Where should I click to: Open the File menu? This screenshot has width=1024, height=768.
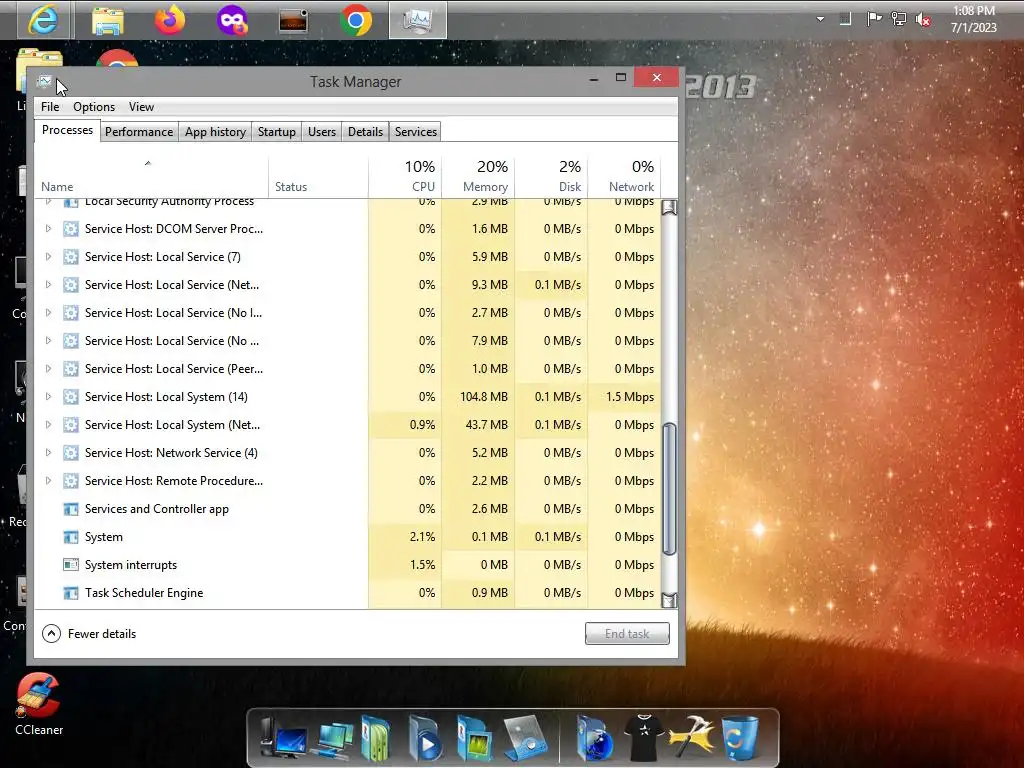point(50,106)
